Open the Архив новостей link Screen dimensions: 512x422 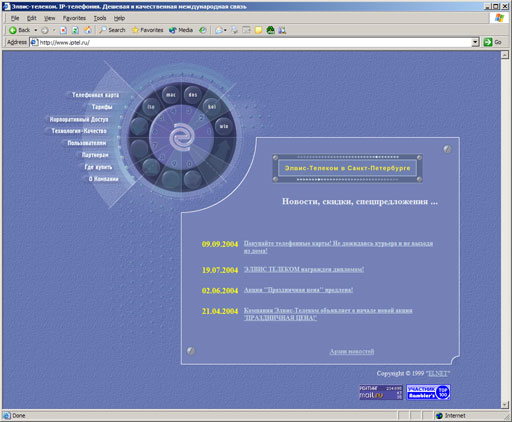coord(352,351)
